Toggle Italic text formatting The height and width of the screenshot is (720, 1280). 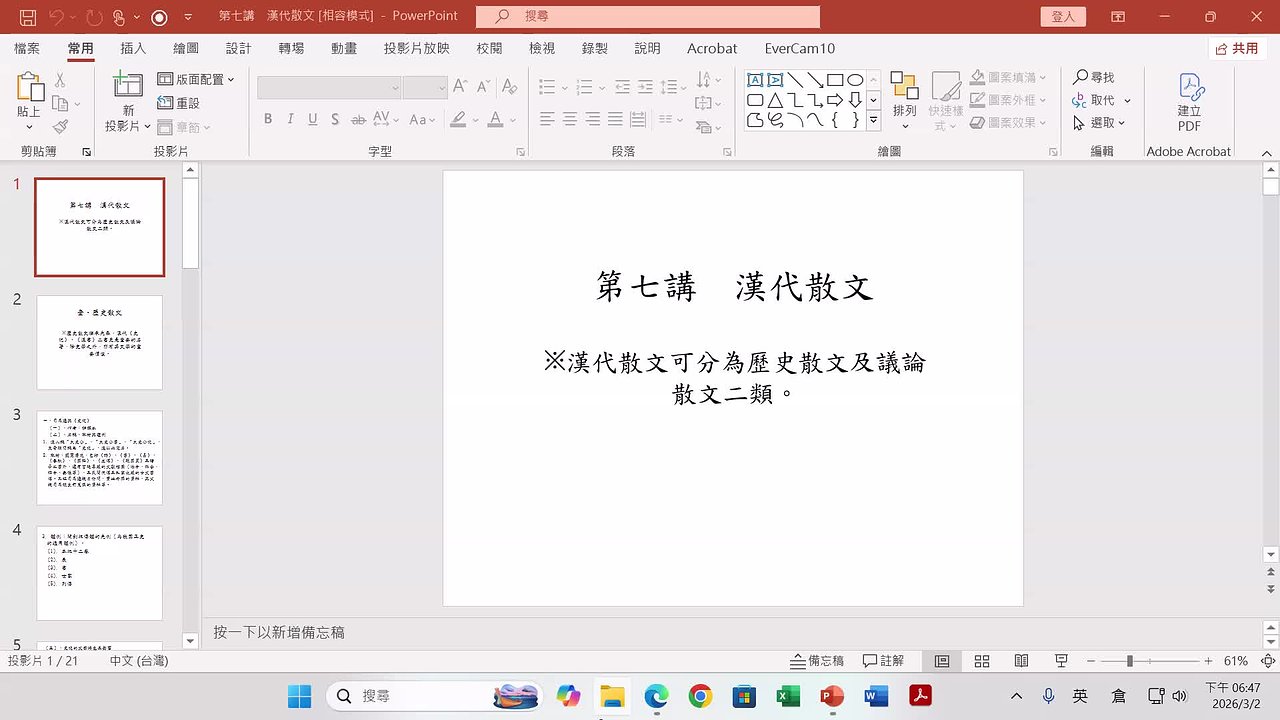(290, 119)
